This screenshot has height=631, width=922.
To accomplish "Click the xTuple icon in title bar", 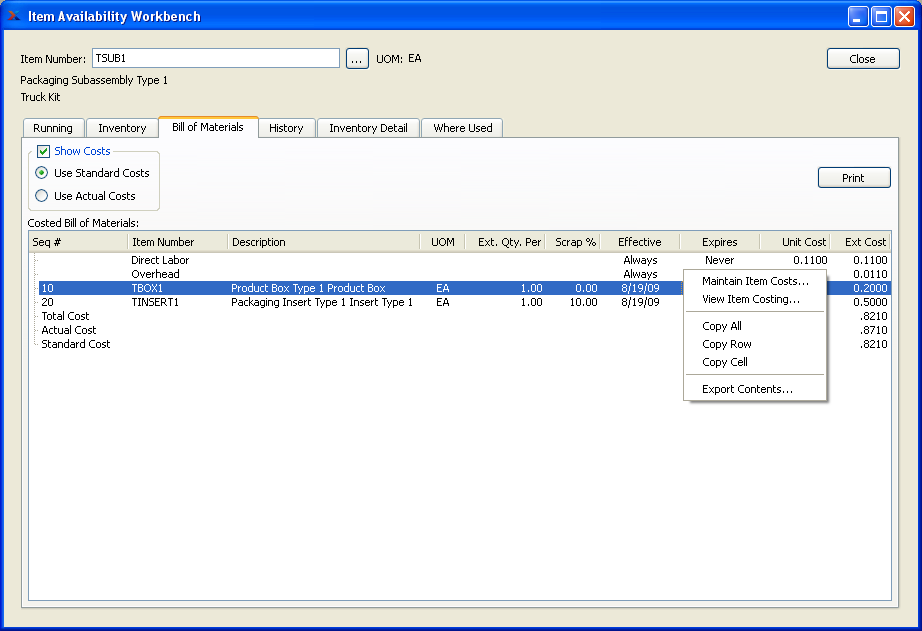I will coord(14,16).
